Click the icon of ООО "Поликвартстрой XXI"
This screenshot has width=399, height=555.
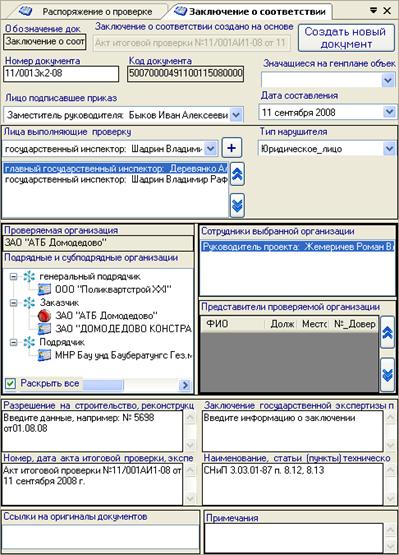point(45,289)
